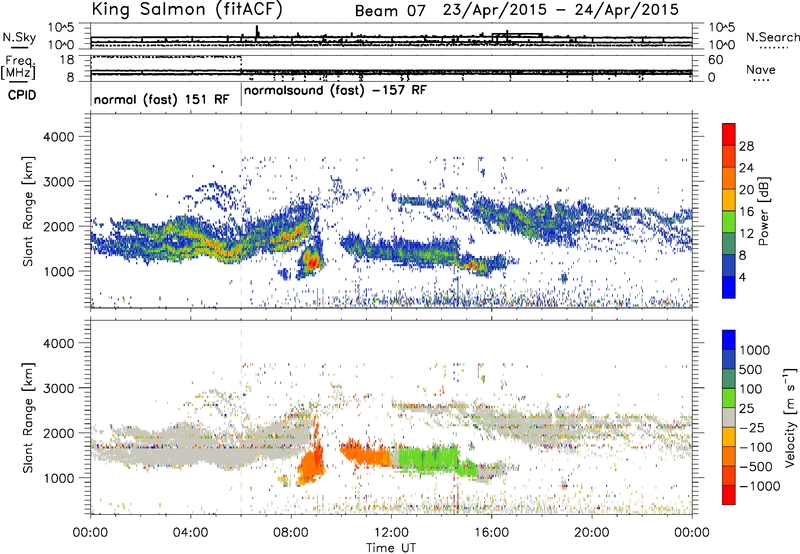Viewport: 800px width, 554px height.
Task: Click the '28' power color bar value
Action: point(746,146)
